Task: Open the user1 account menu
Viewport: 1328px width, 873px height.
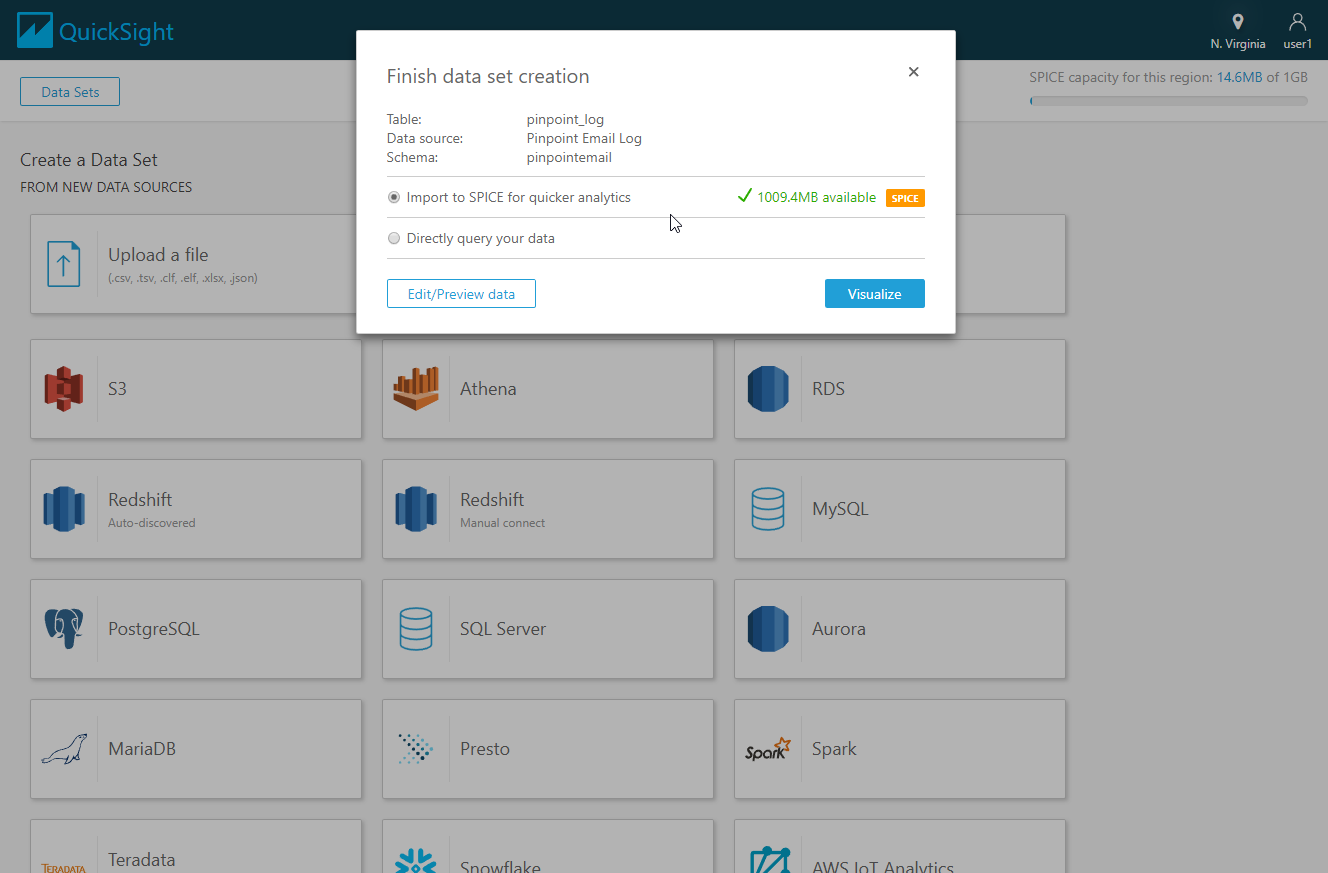Action: [x=1297, y=31]
